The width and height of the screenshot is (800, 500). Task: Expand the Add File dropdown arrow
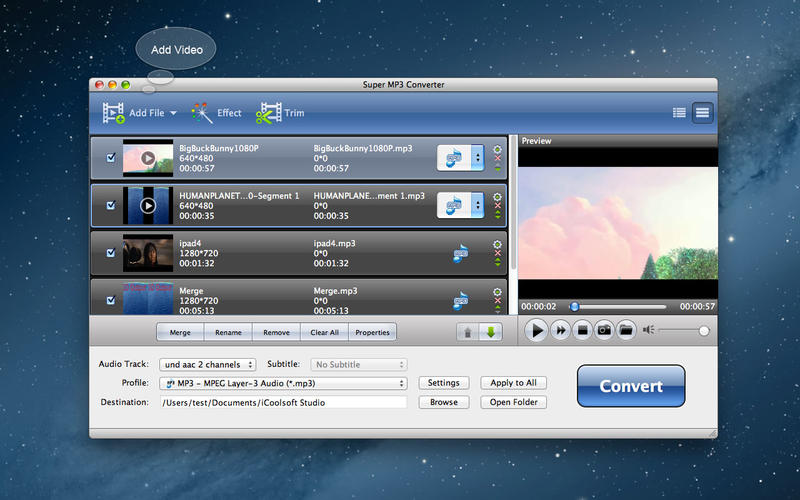[173, 114]
